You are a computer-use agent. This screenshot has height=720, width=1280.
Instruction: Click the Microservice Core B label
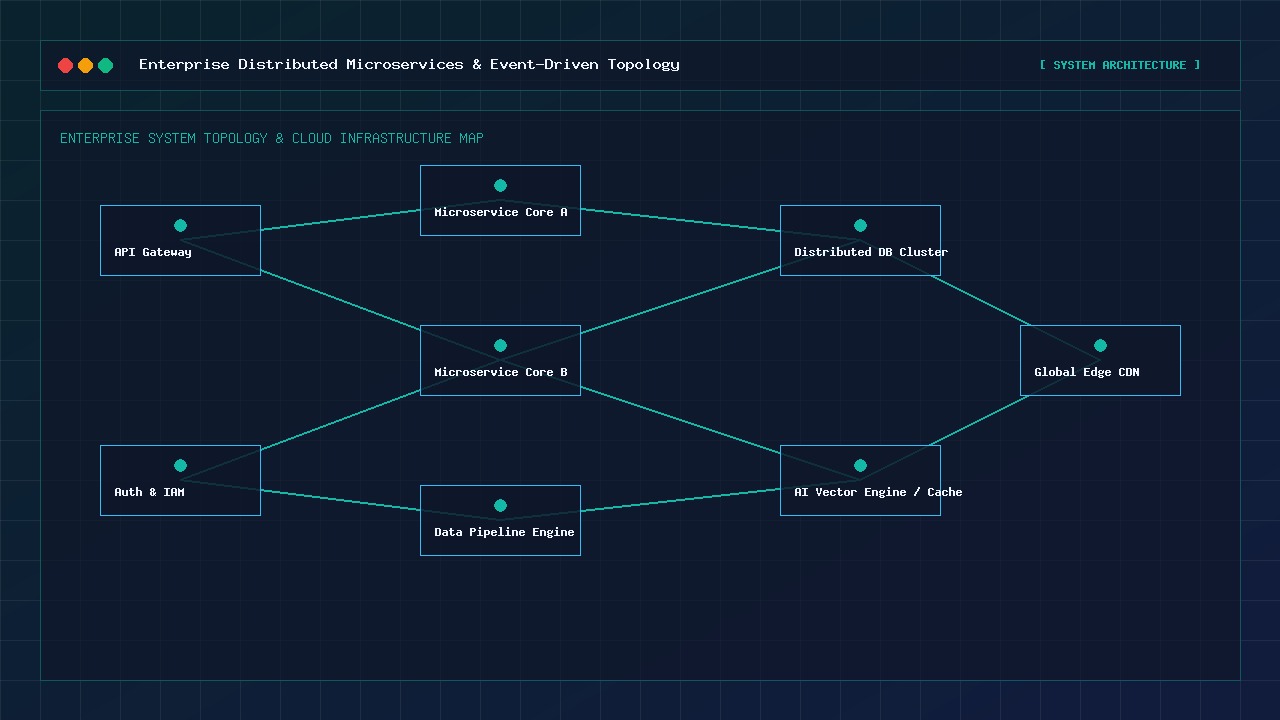click(501, 372)
